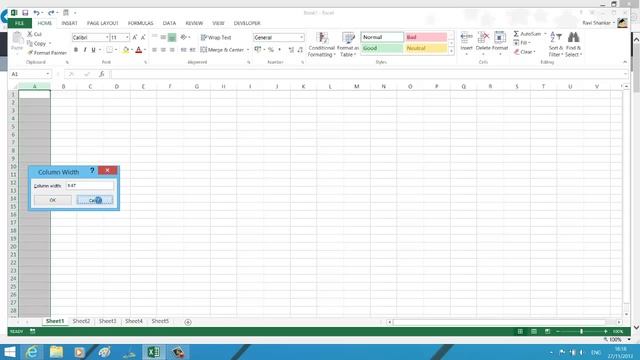
Task: Open the font size dropdown
Action: coord(127,37)
